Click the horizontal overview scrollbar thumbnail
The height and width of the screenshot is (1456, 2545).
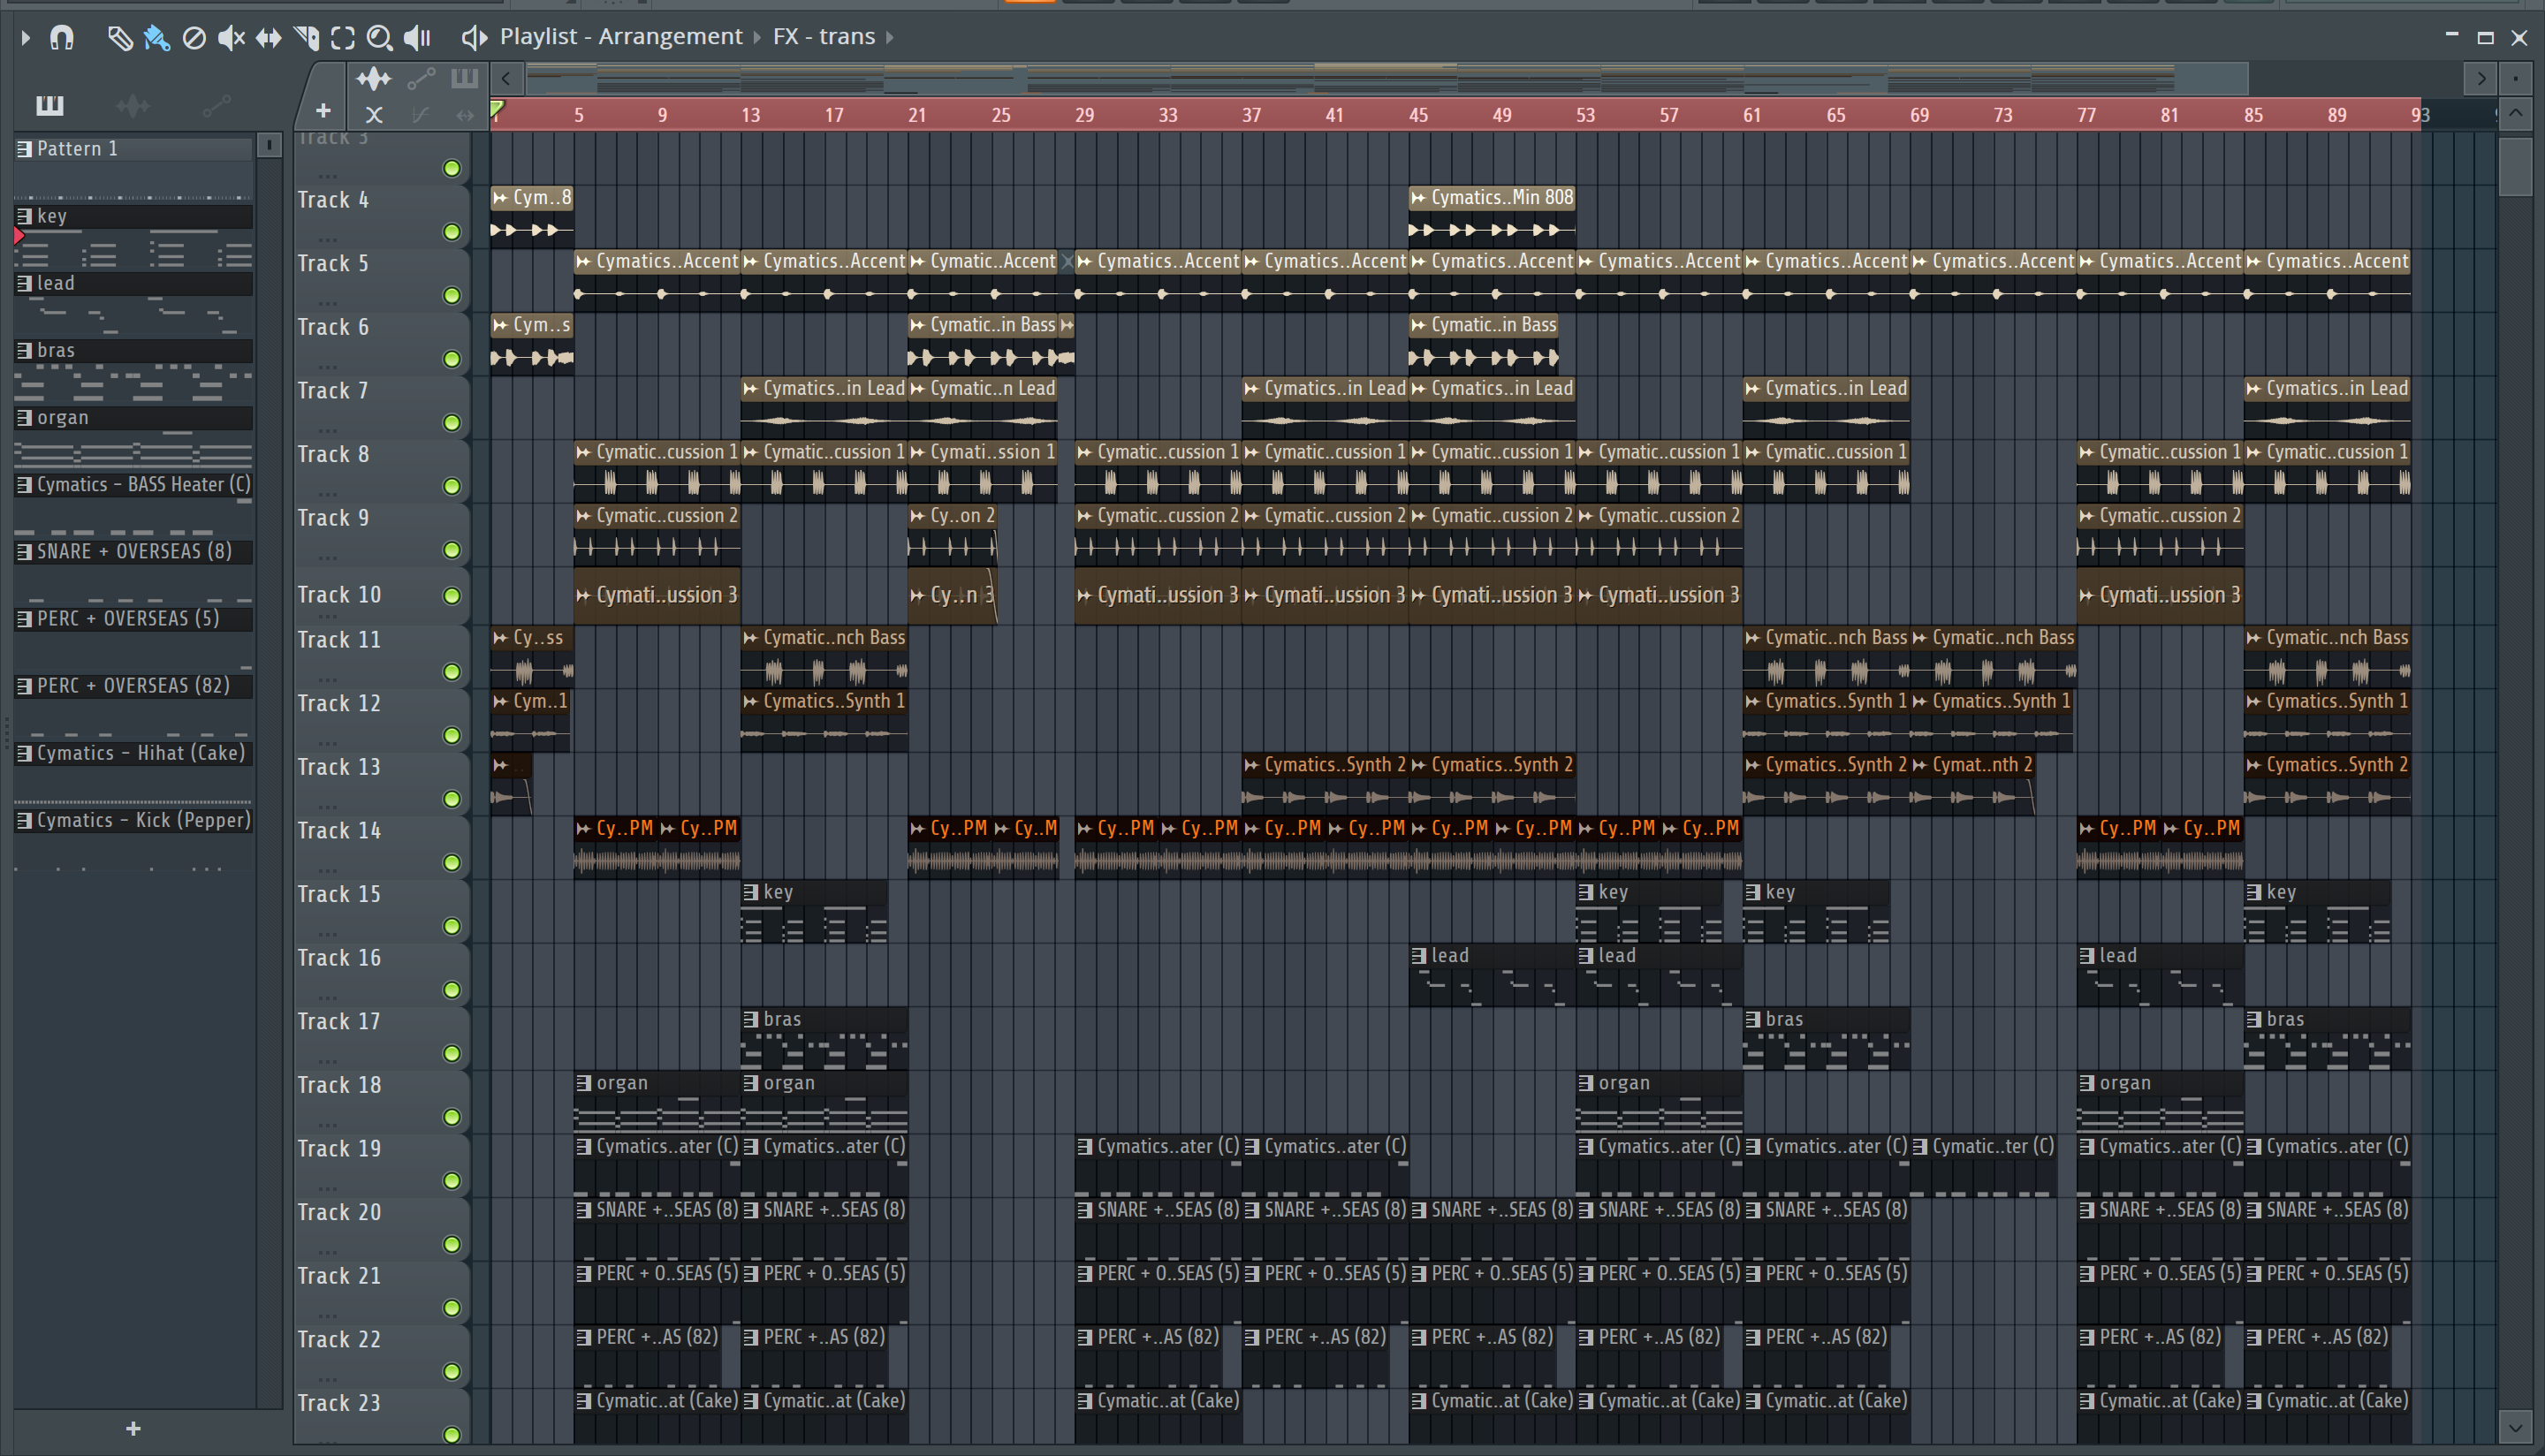(1387, 78)
